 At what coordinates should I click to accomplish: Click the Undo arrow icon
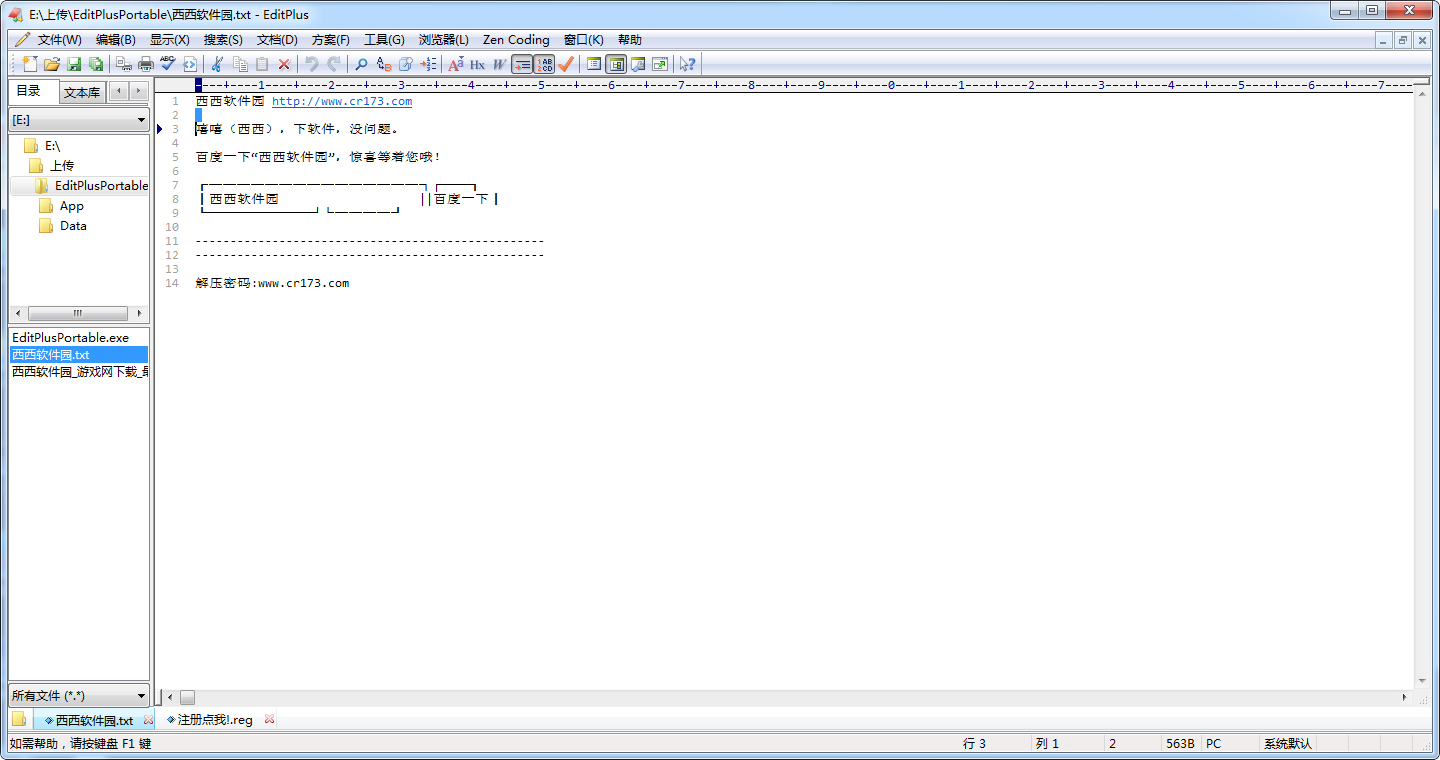[x=312, y=64]
